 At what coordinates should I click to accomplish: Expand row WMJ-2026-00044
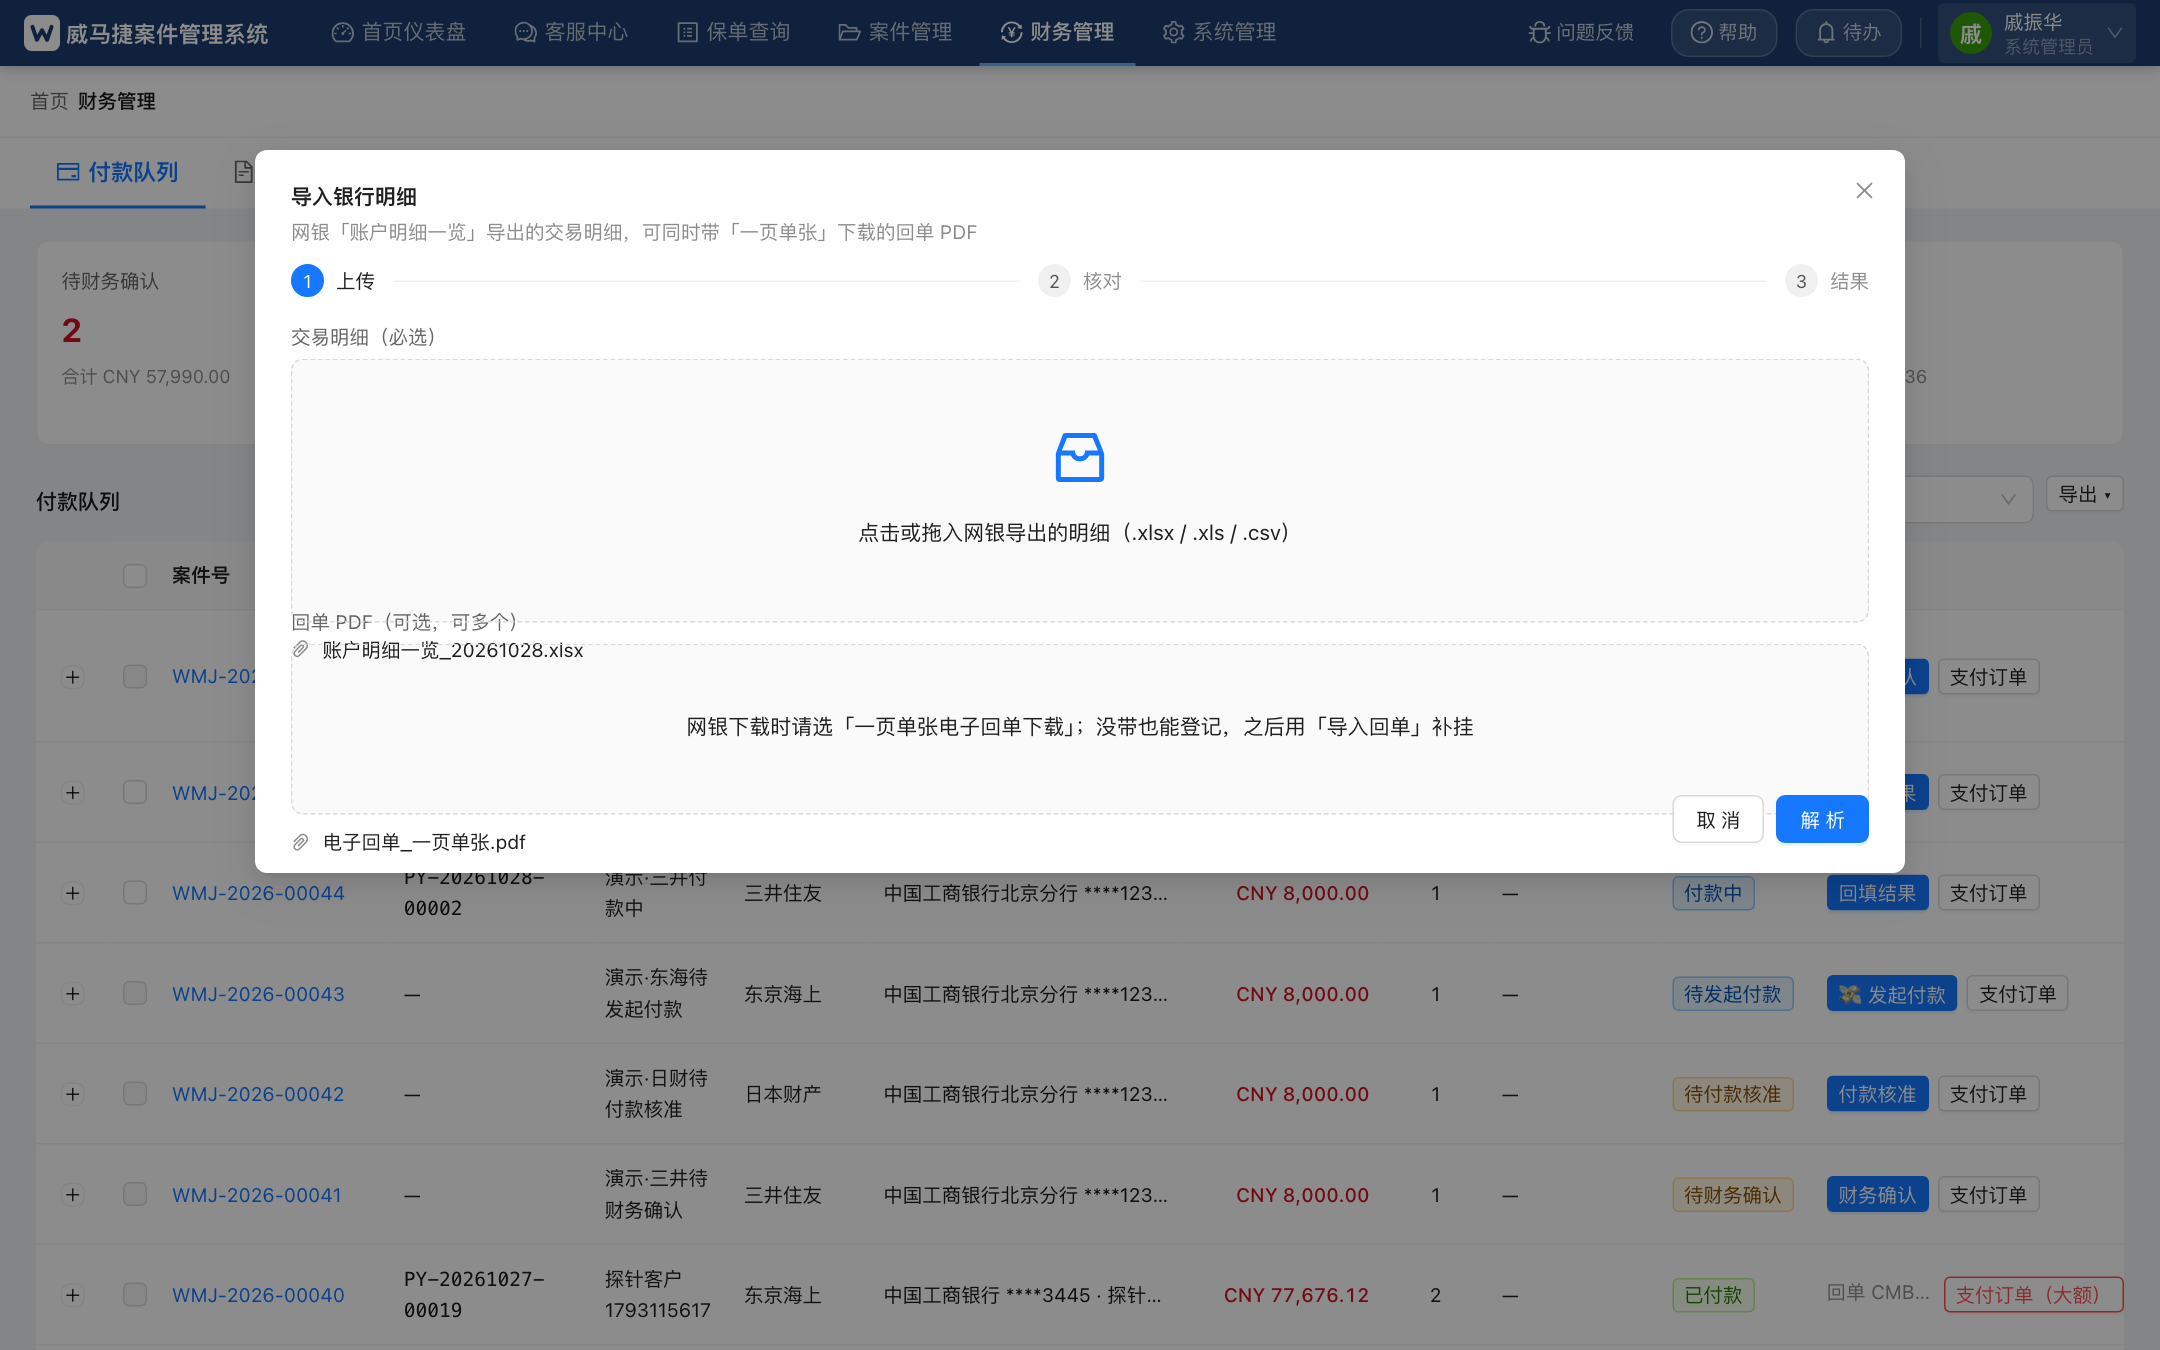point(72,893)
